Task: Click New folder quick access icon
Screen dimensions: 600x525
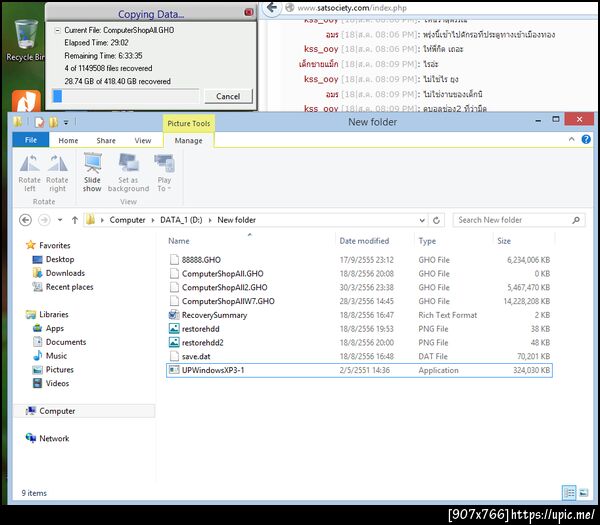Action: coord(53,122)
